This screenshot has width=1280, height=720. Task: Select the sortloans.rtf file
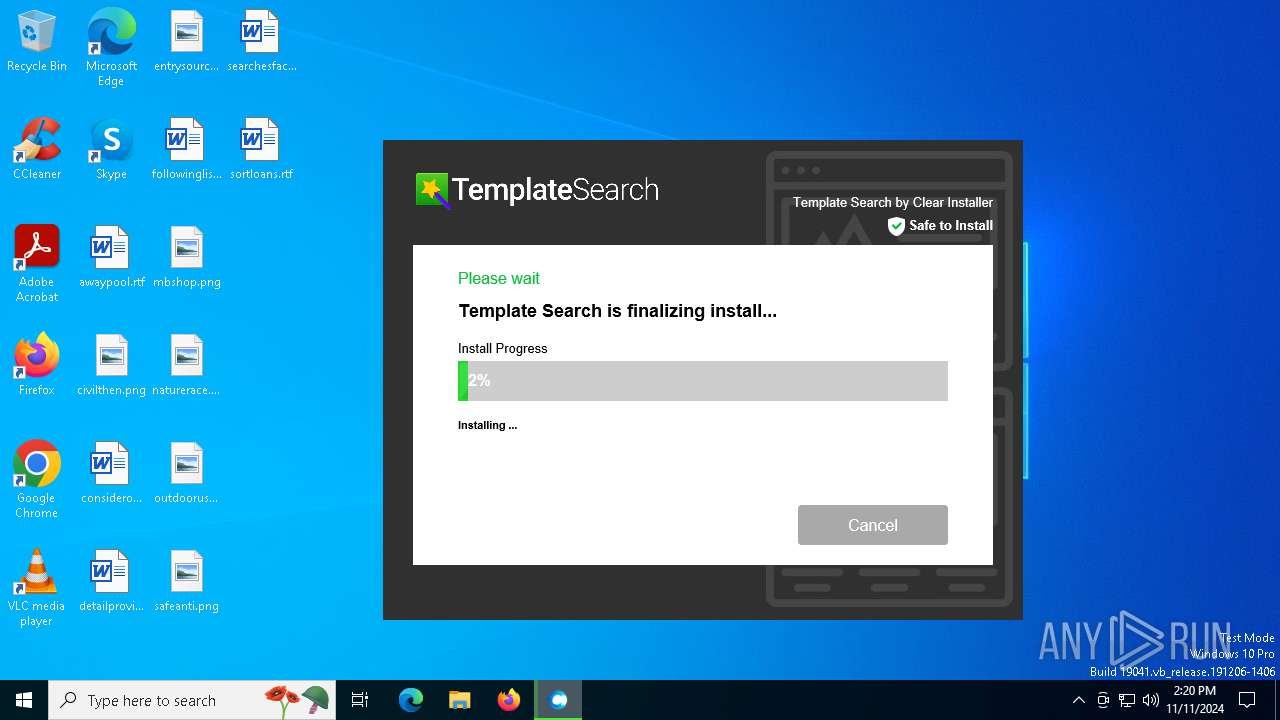261,150
